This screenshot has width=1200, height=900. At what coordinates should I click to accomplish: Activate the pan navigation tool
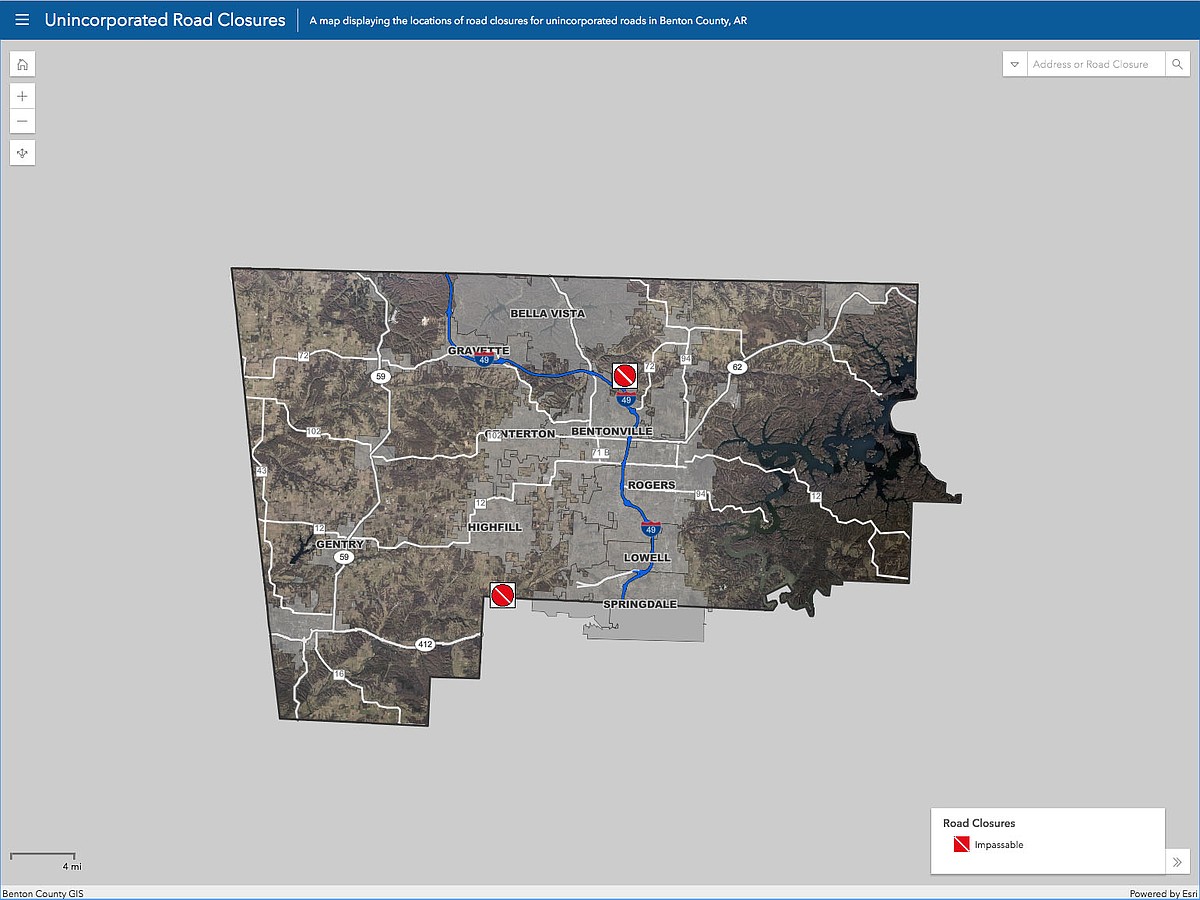coord(22,153)
